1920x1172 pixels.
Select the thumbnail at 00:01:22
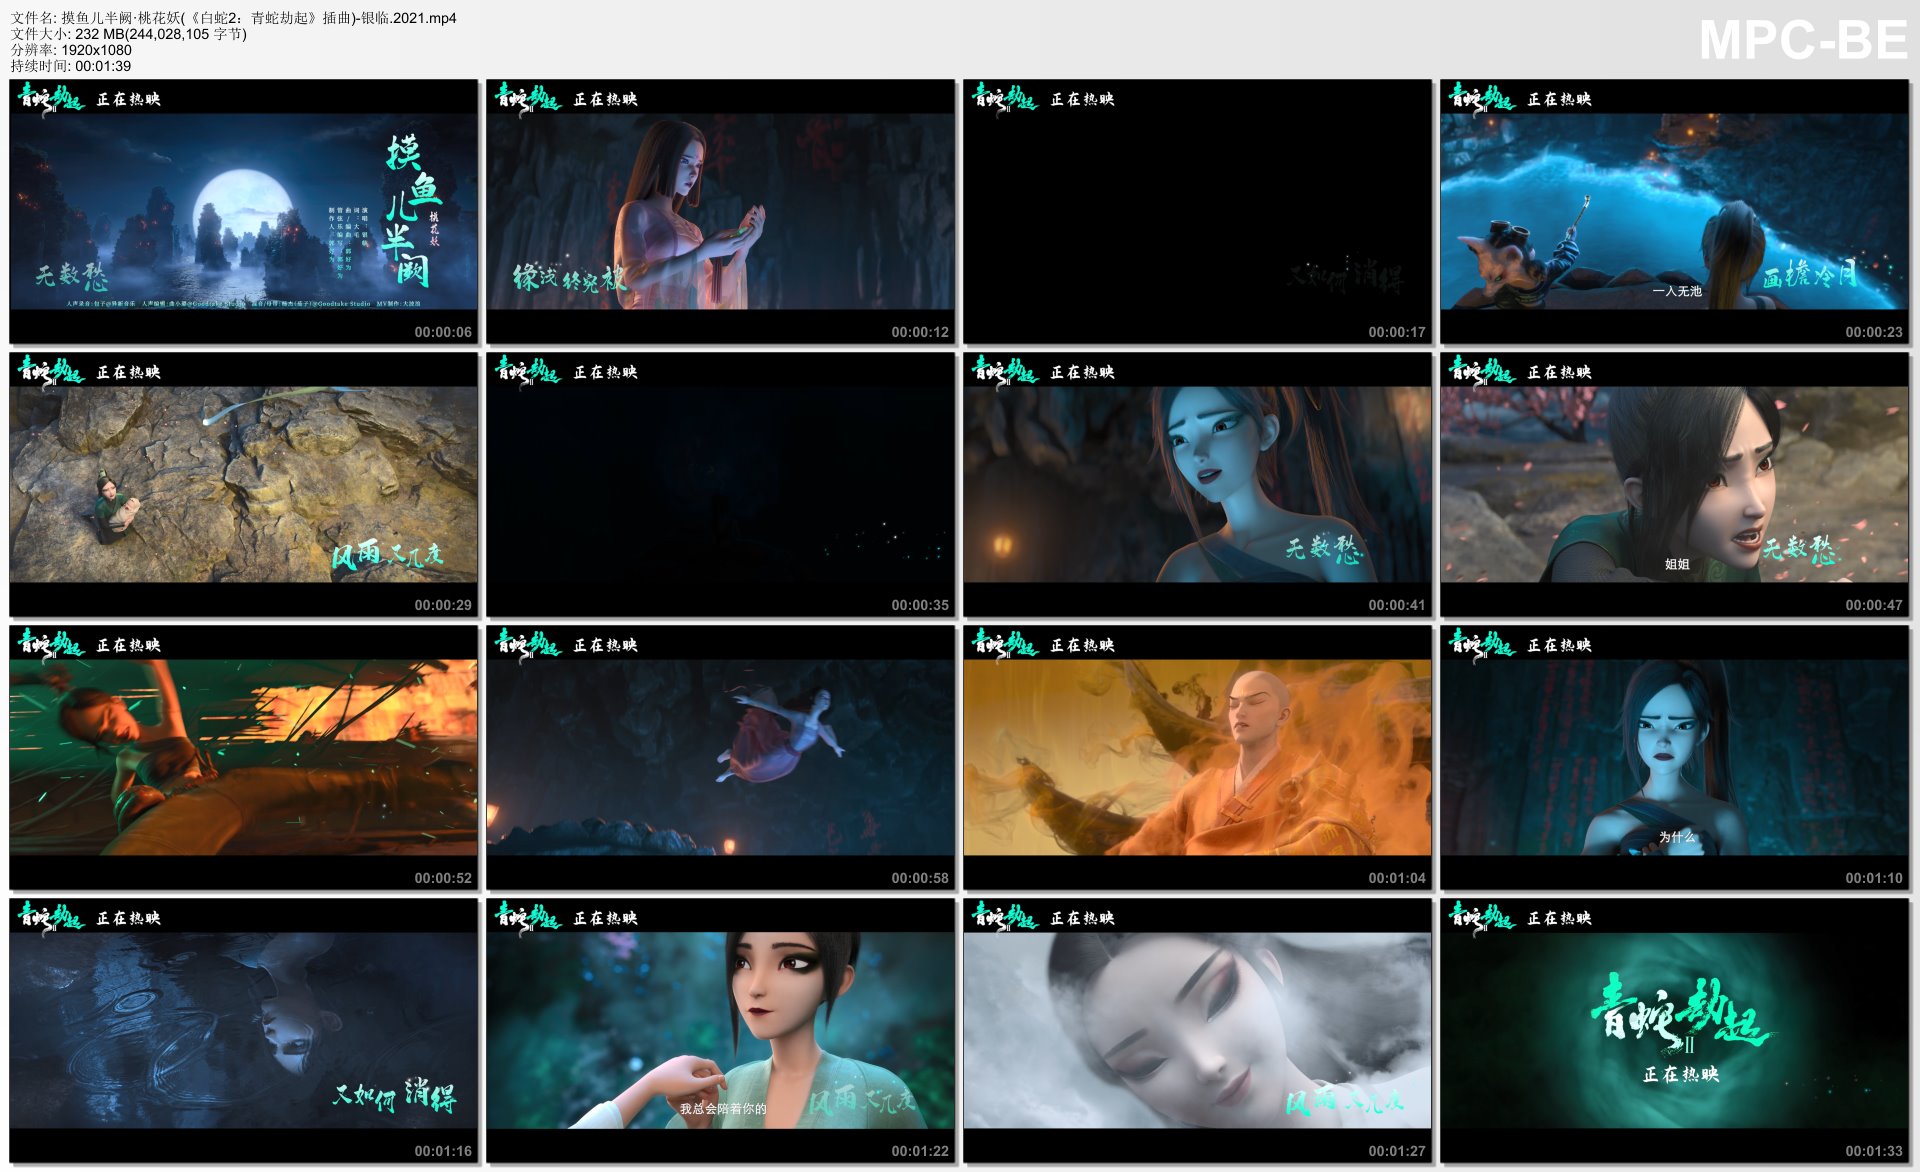pyautogui.click(x=720, y=1030)
